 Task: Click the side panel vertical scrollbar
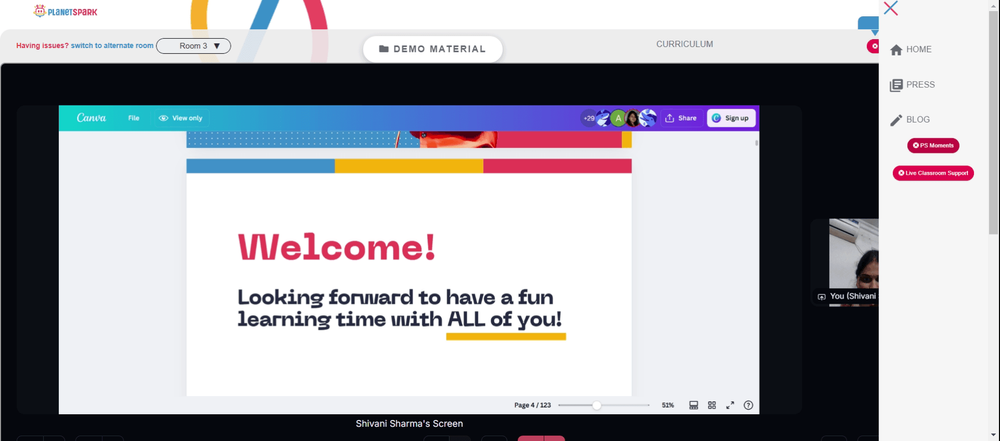pyautogui.click(x=994, y=121)
